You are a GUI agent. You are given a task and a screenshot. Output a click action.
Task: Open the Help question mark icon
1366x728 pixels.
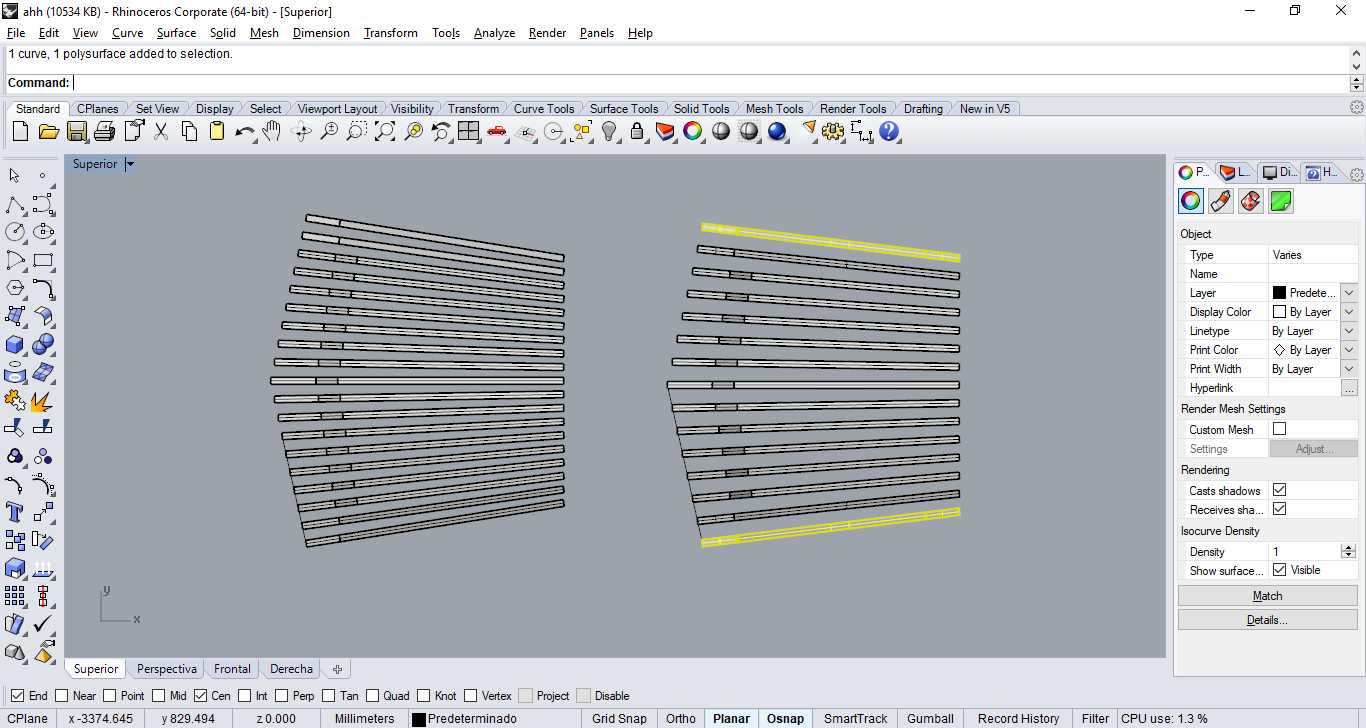(x=889, y=131)
